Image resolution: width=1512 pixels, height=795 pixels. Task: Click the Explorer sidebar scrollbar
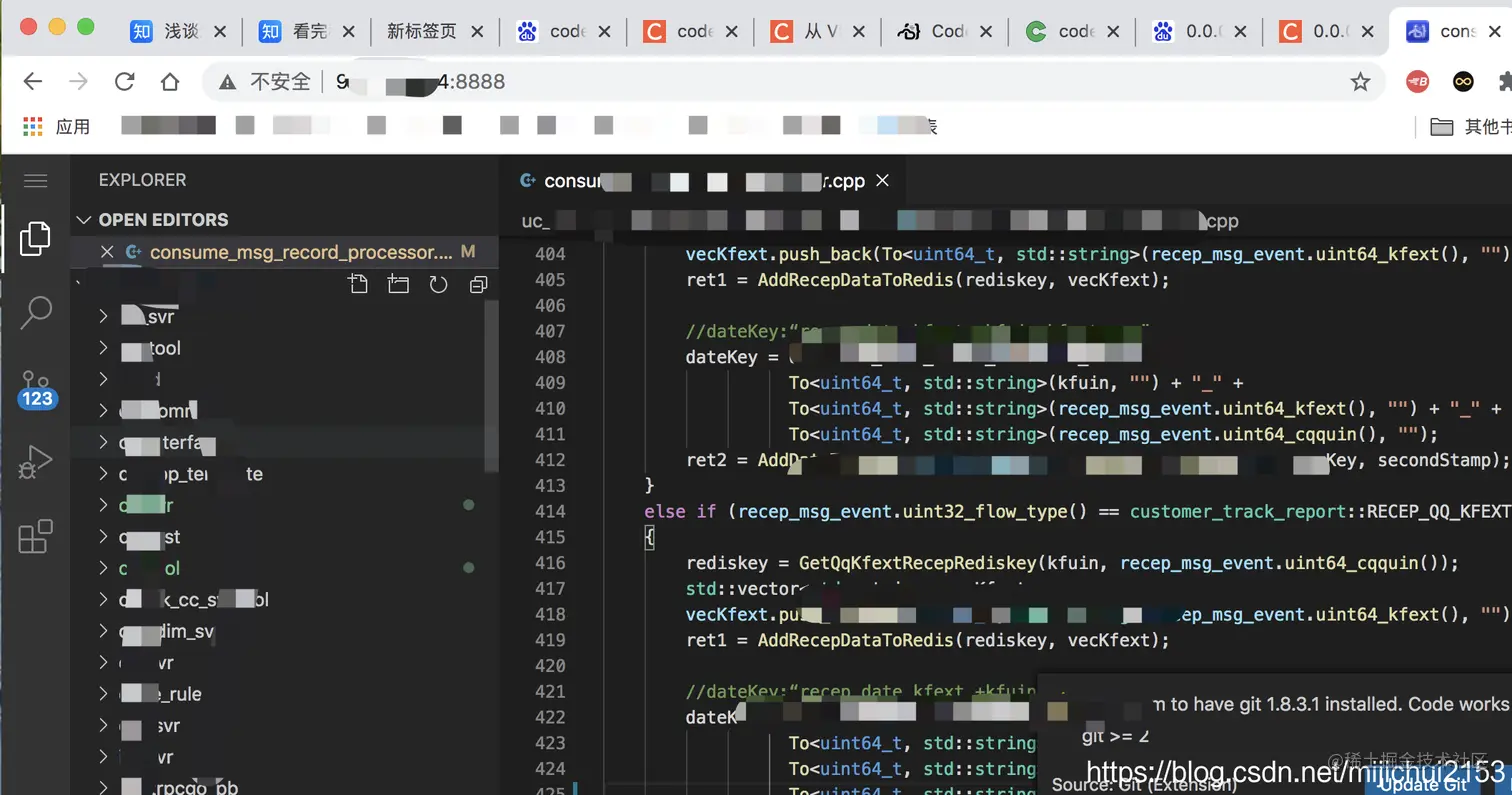click(490, 385)
